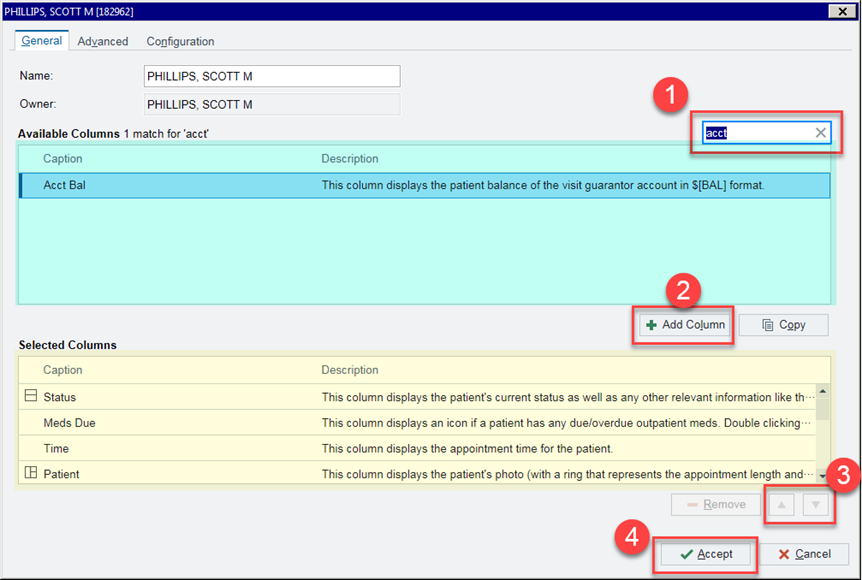Click the Meds Due description text
Viewport: 862px width, 580px height.
click(x=566, y=423)
